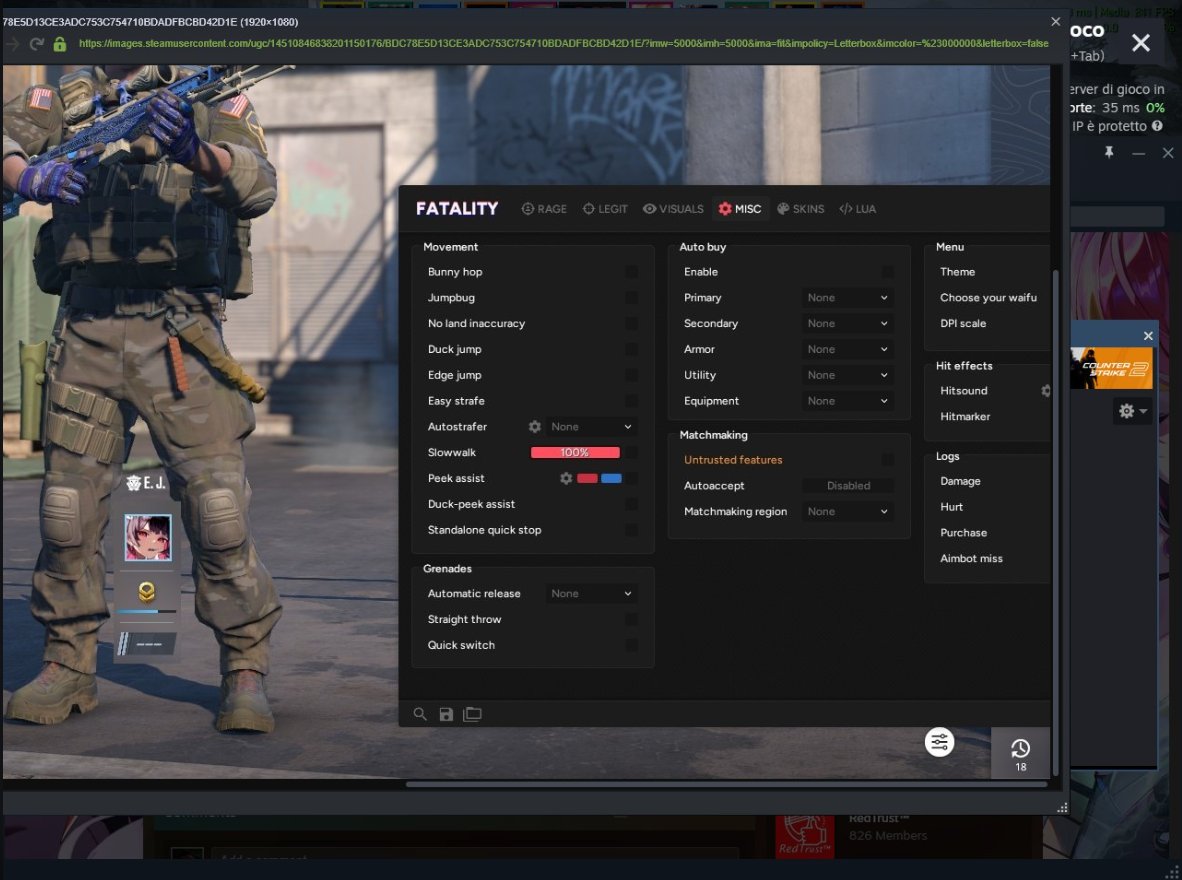Viewport: 1182px width, 880px height.
Task: Click the FATALITY logo text
Action: click(x=457, y=209)
